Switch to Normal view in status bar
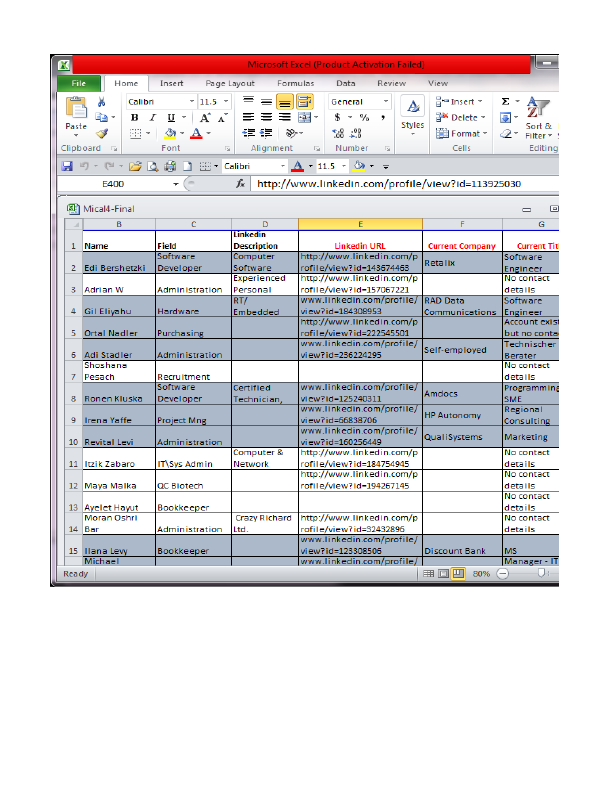 (428, 574)
